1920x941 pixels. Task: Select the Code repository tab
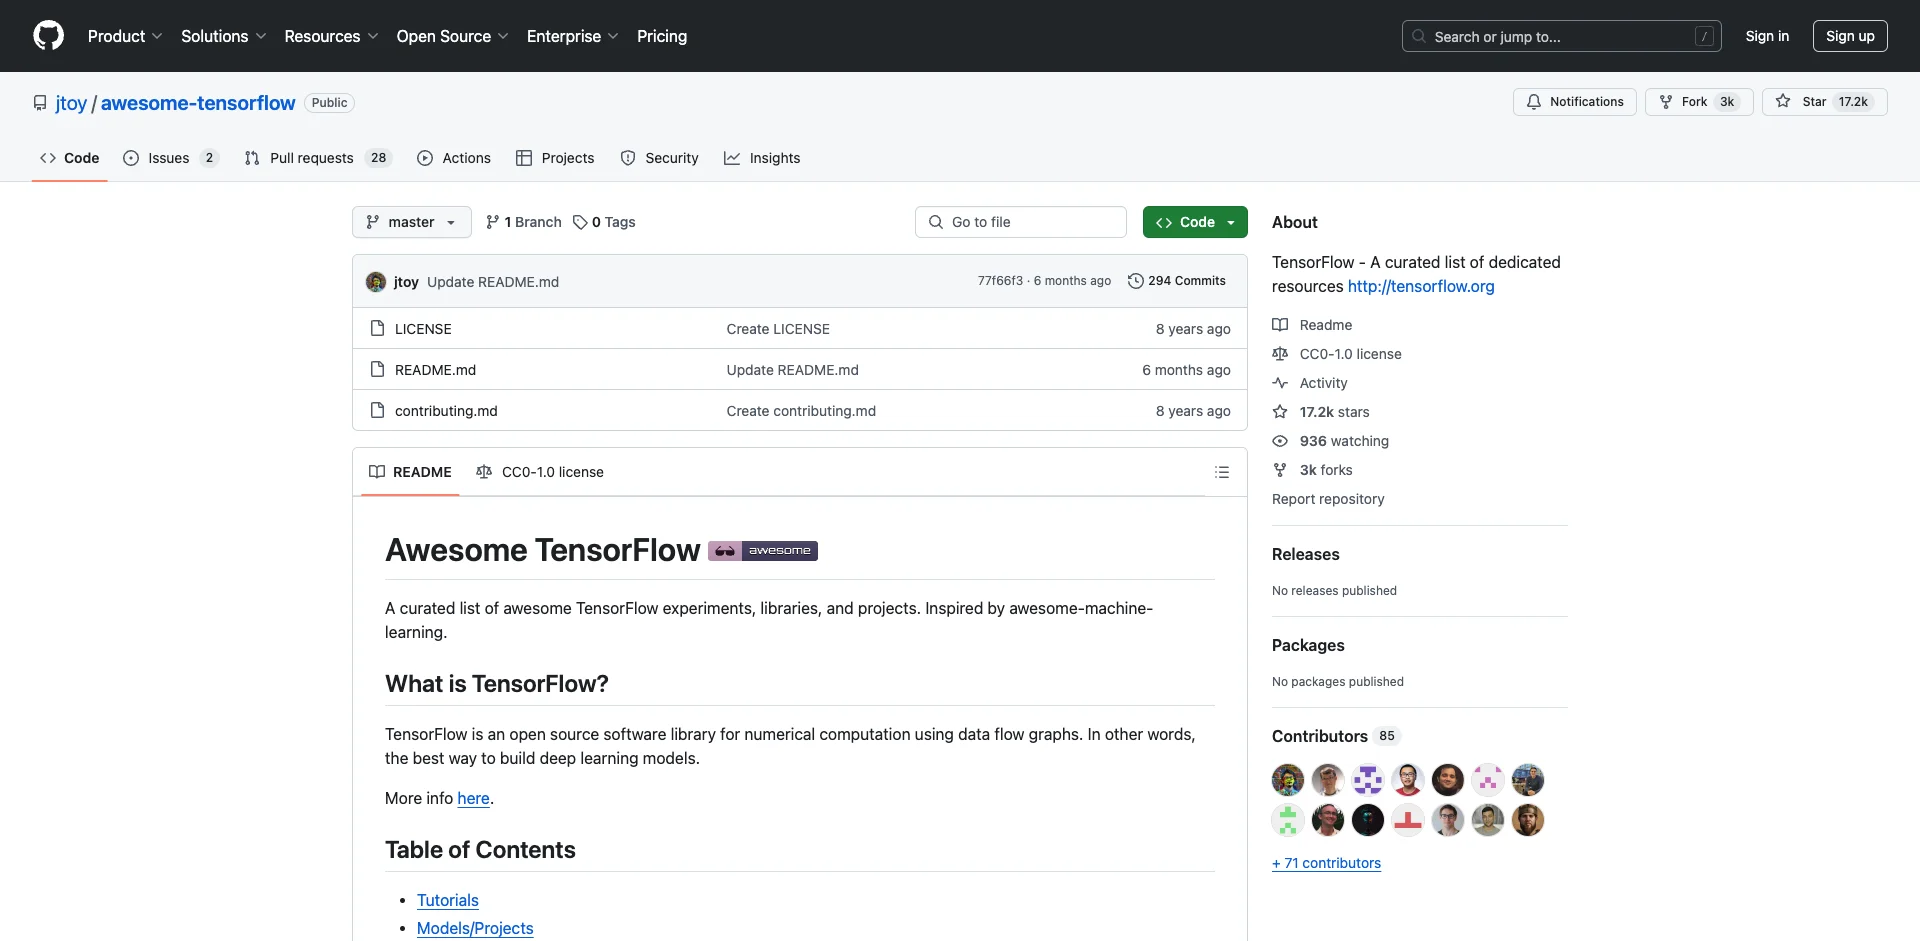tap(70, 158)
